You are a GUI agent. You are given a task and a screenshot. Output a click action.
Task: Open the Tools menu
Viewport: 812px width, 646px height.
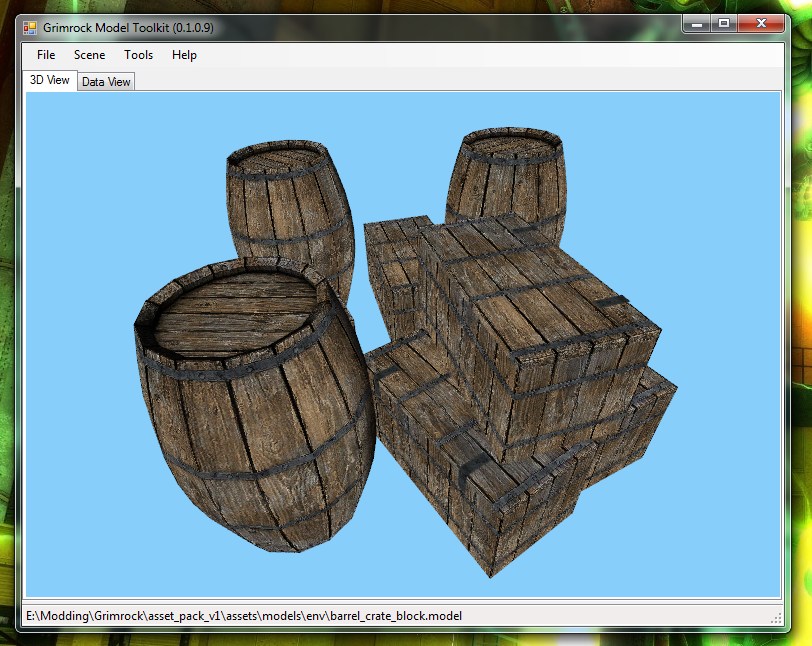(138, 55)
